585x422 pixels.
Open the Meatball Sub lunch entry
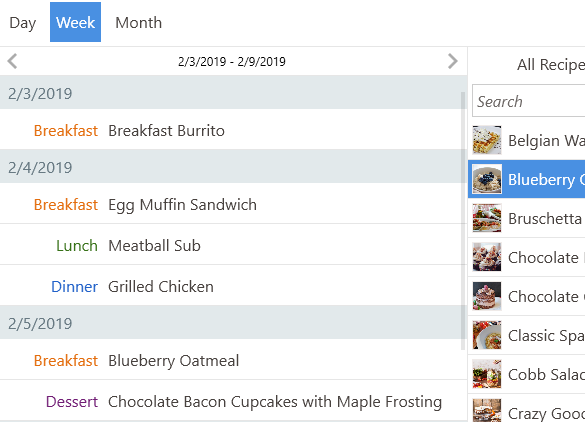point(231,246)
